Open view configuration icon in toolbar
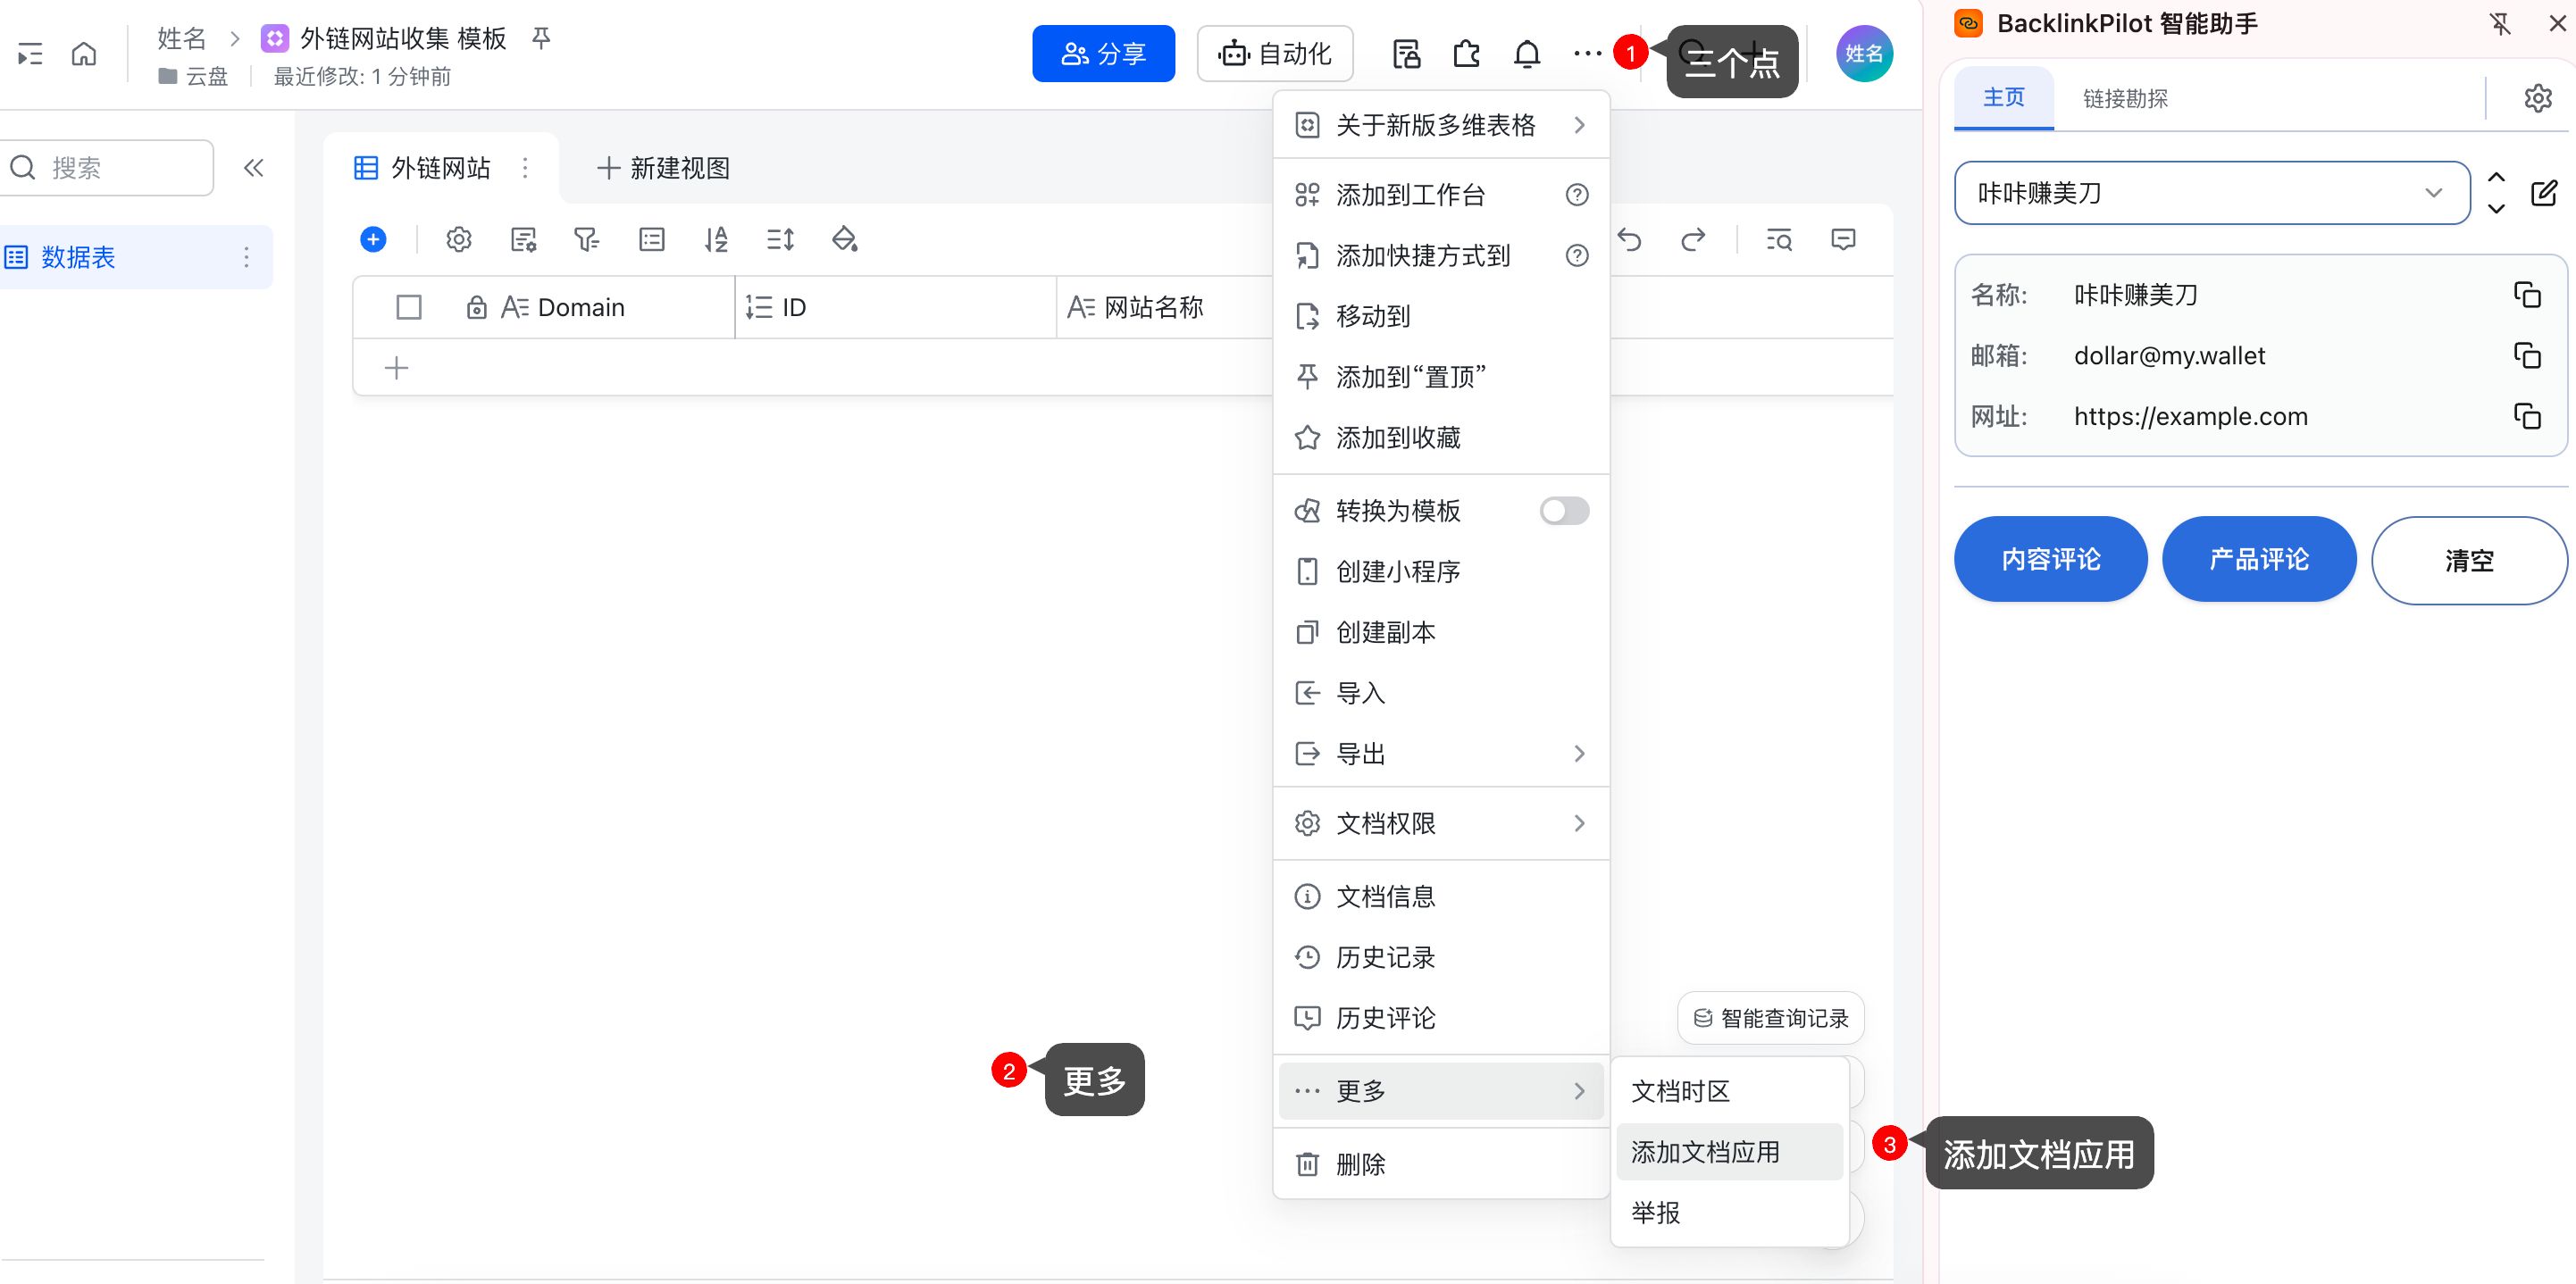The height and width of the screenshot is (1284, 2576). 523,239
